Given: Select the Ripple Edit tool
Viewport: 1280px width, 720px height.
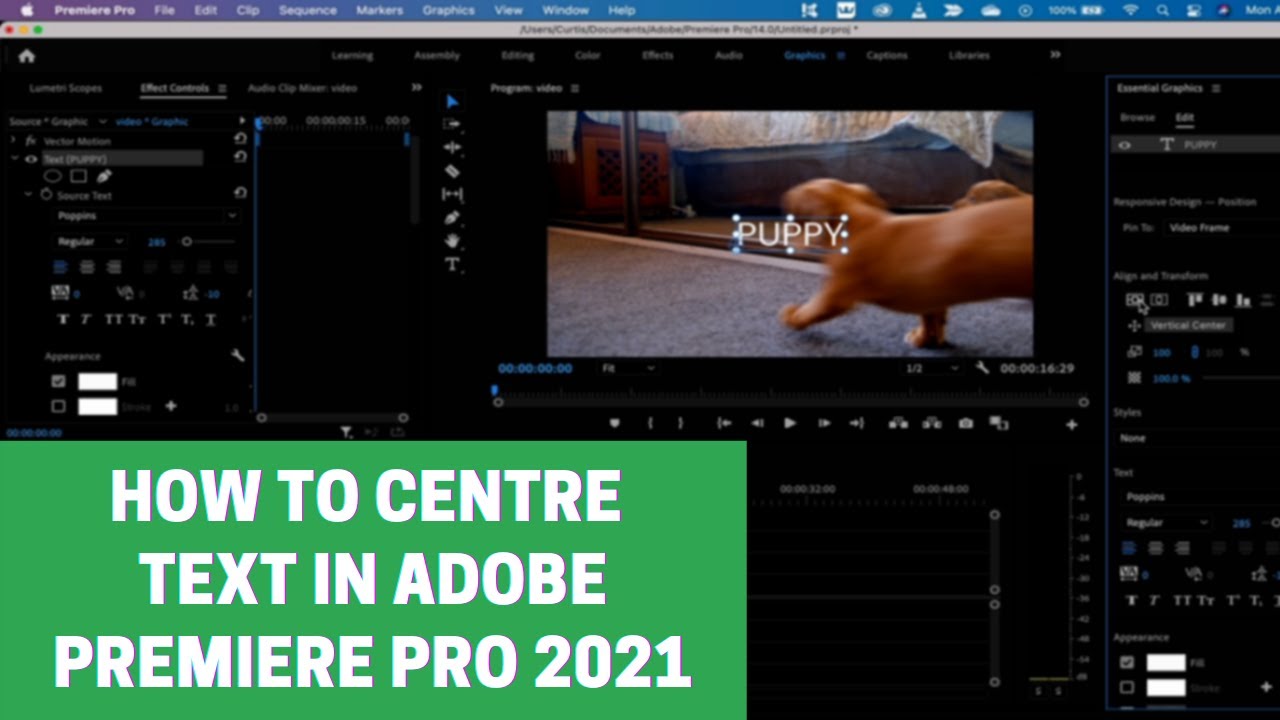Looking at the screenshot, I should click(452, 147).
